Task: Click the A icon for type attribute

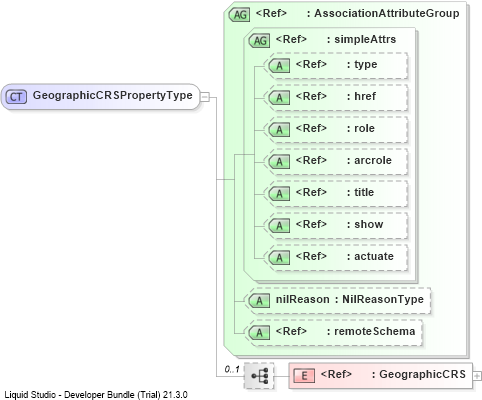Action: pyautogui.click(x=279, y=65)
